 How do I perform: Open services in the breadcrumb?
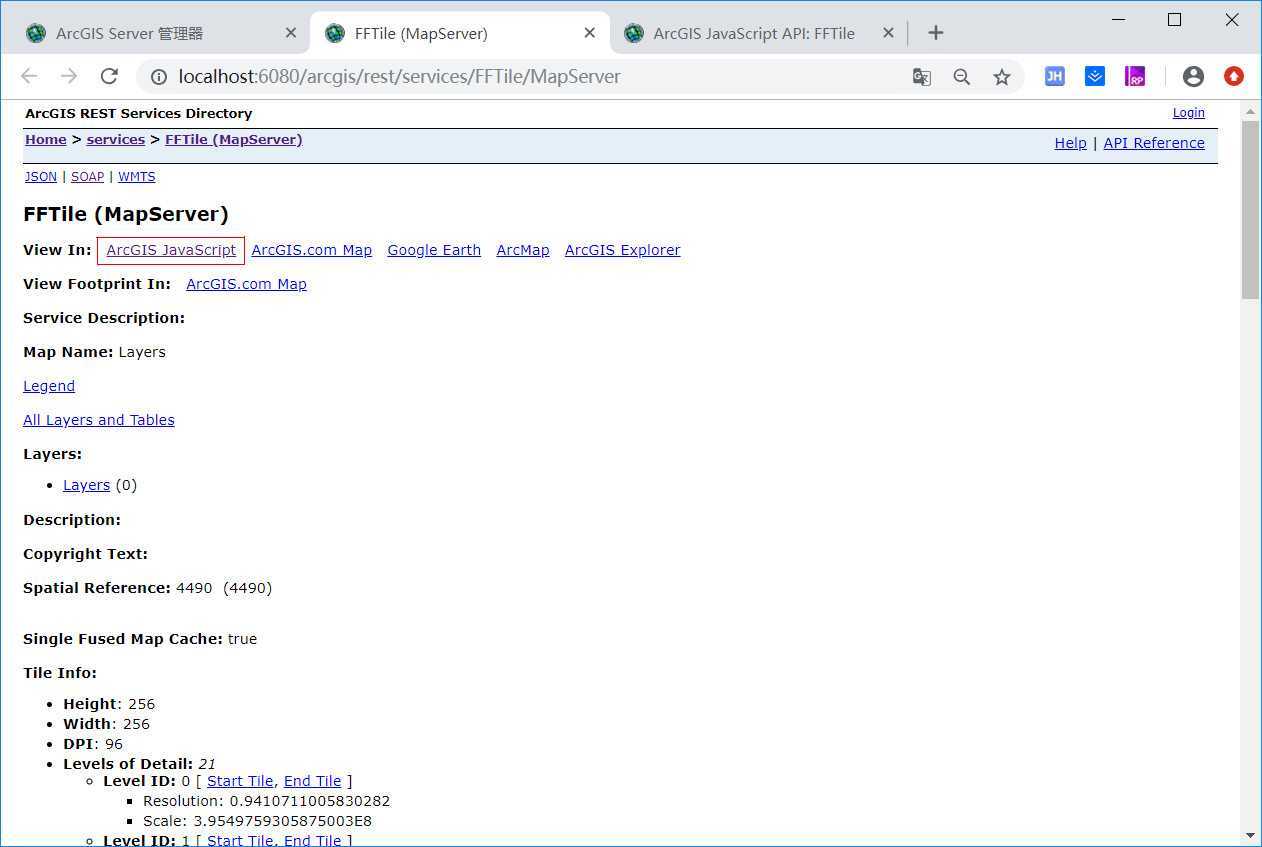(116, 140)
